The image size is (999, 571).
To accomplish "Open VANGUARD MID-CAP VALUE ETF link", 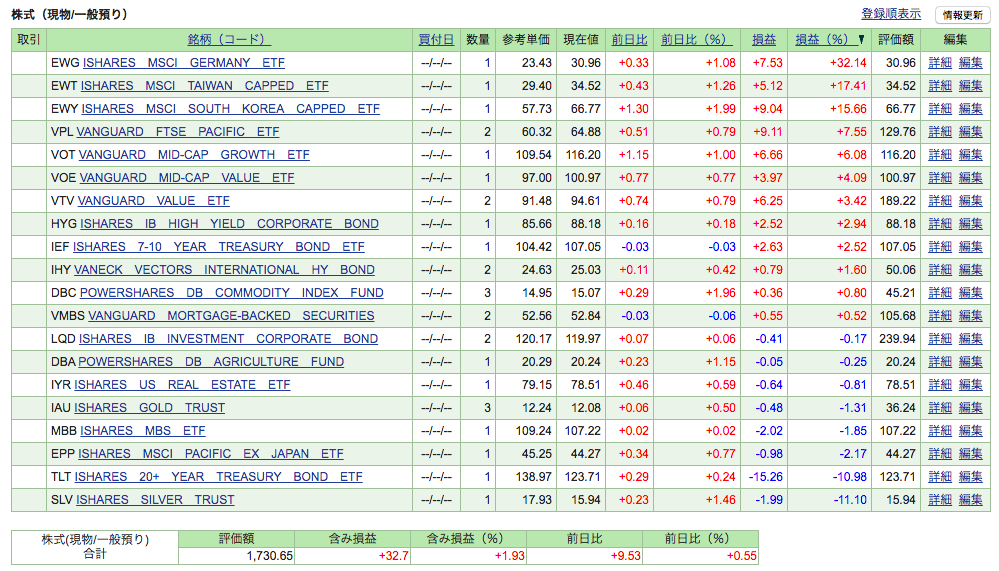I will (x=187, y=177).
